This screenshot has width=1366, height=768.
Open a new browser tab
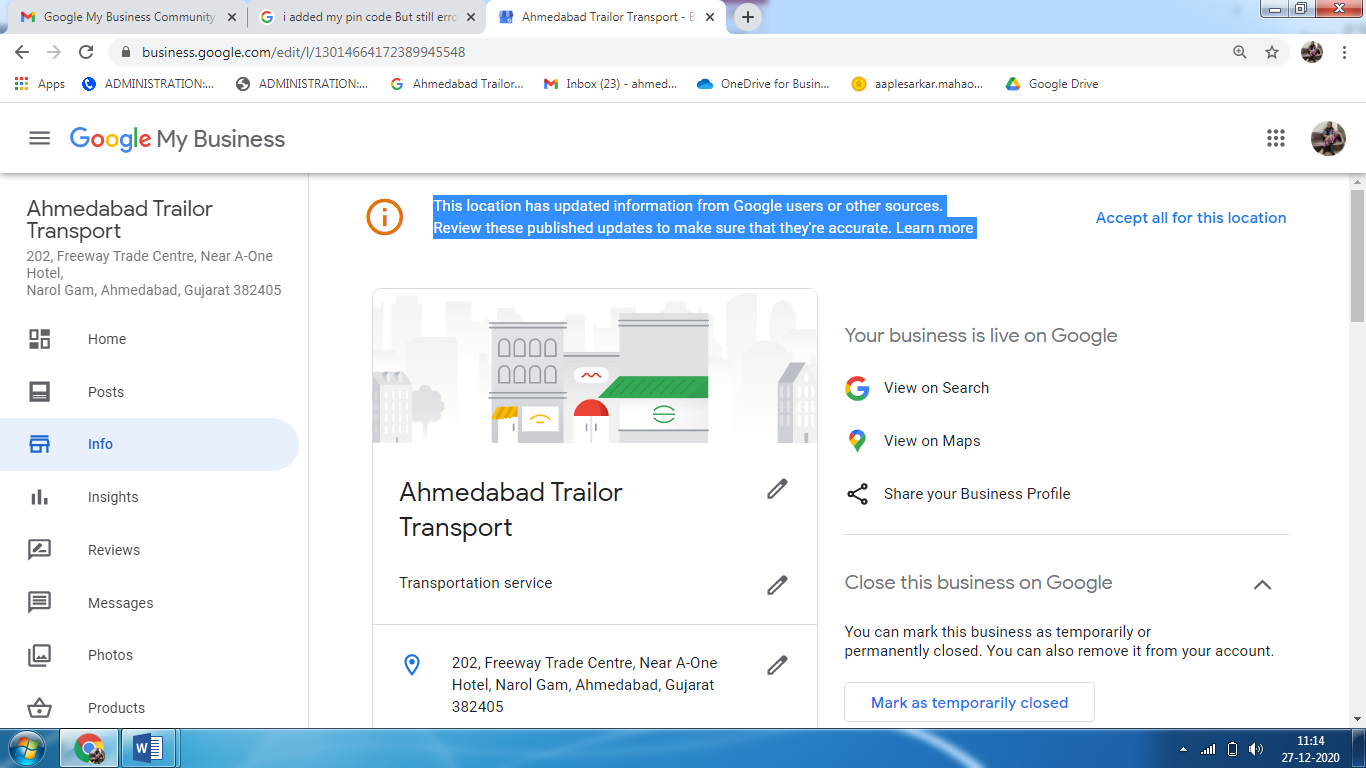(x=747, y=17)
